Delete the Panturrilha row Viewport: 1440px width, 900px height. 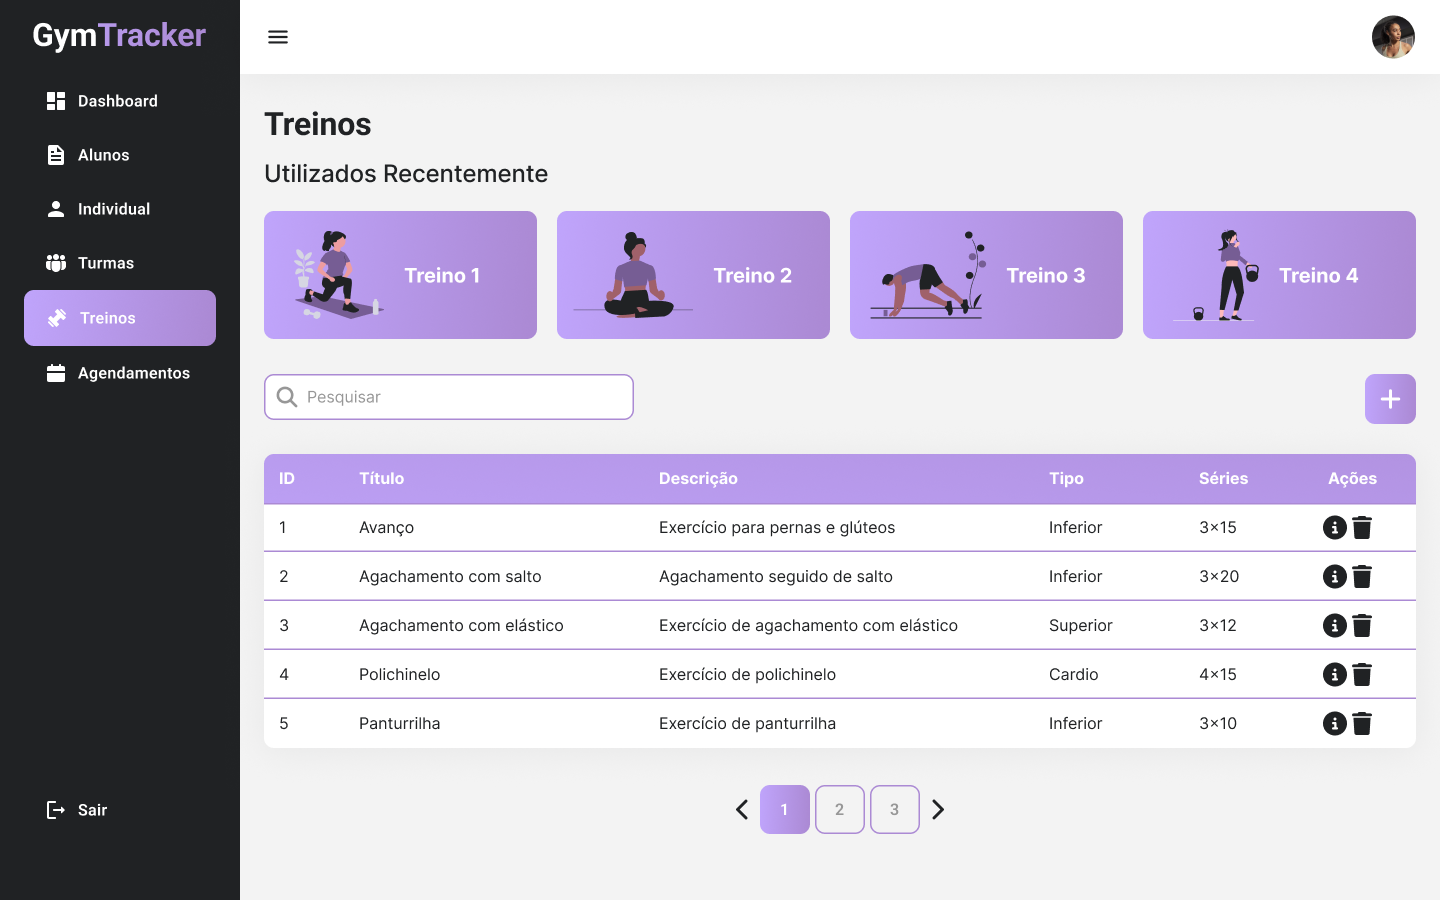click(x=1362, y=724)
